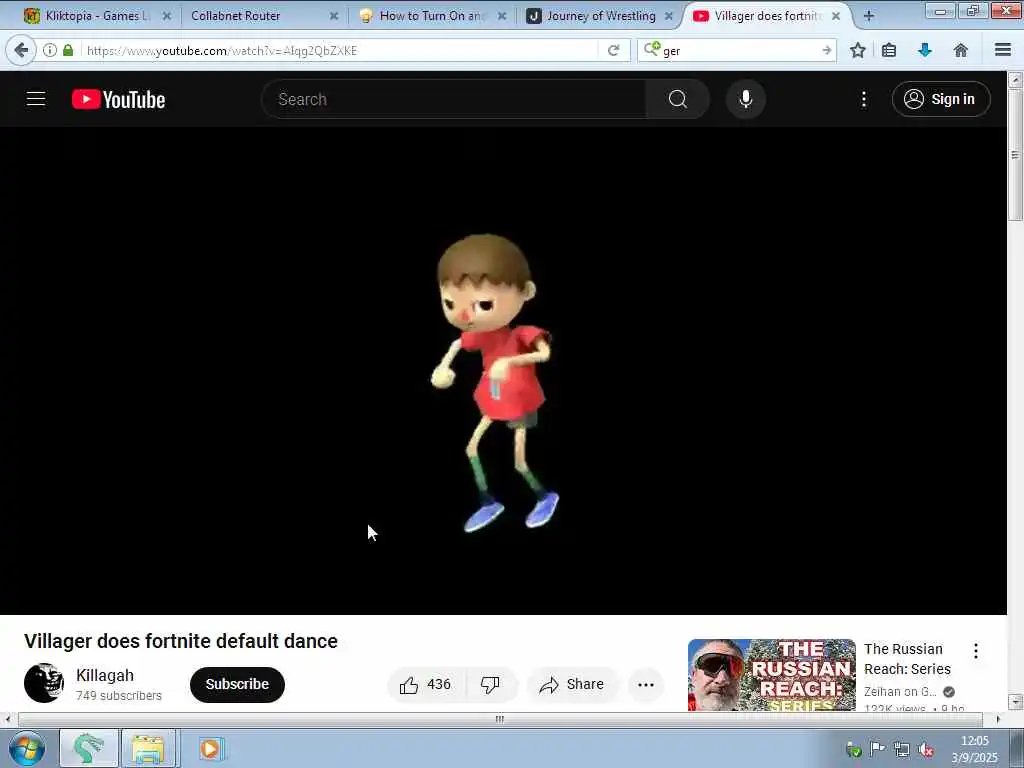The height and width of the screenshot is (768, 1024).
Task: Reload the page with refresh icon
Action: coord(613,50)
